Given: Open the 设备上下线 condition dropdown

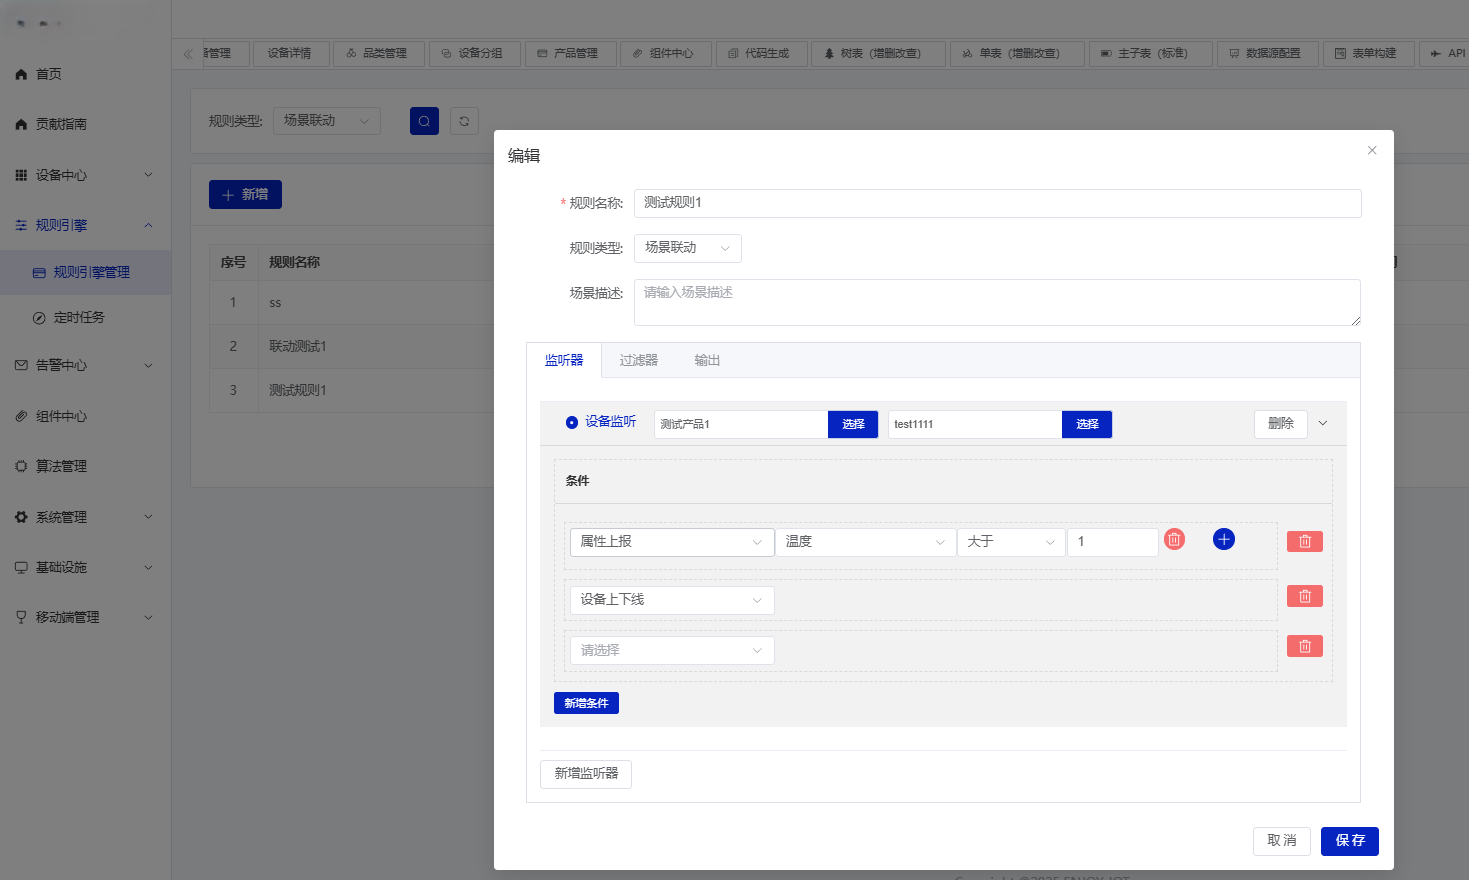Looking at the screenshot, I should [x=672, y=600].
